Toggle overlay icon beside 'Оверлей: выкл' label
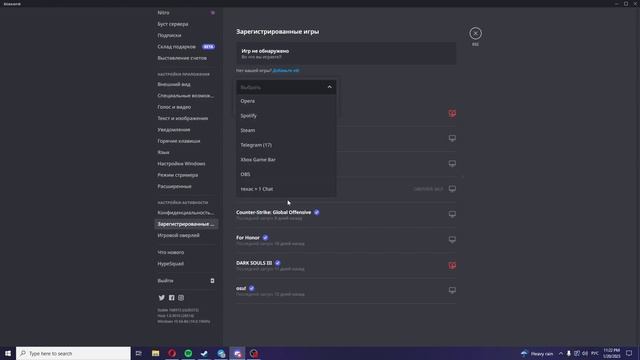The height and width of the screenshot is (360, 640). point(452,189)
